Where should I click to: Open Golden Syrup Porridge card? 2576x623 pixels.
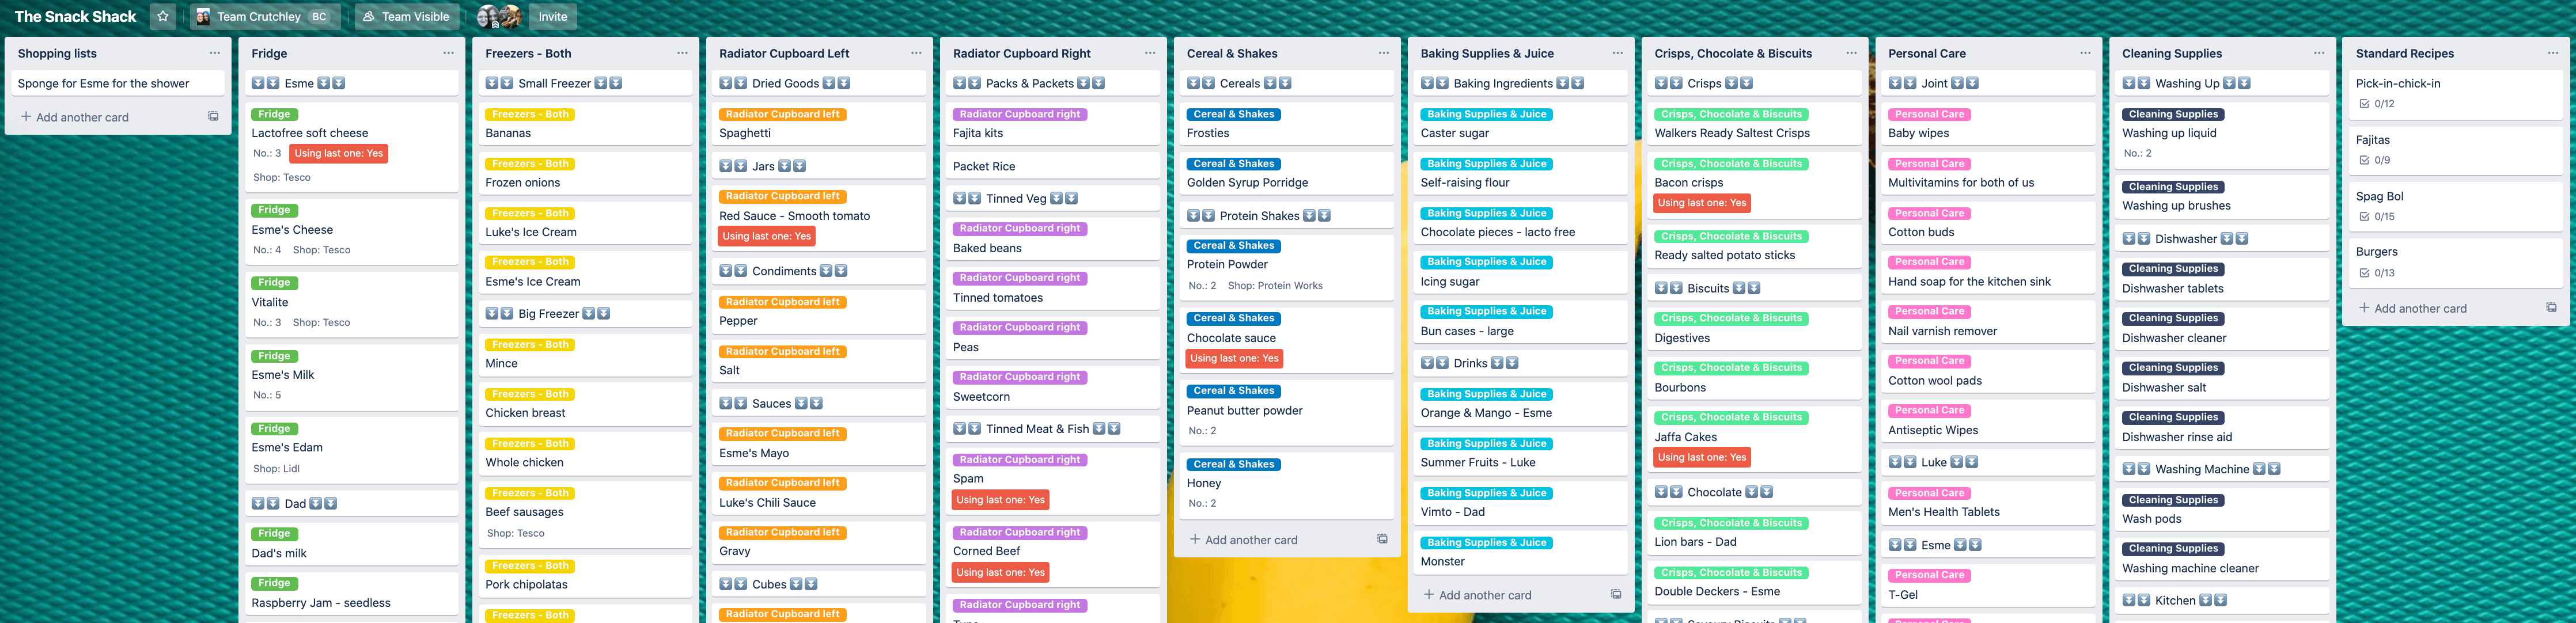pyautogui.click(x=1287, y=174)
